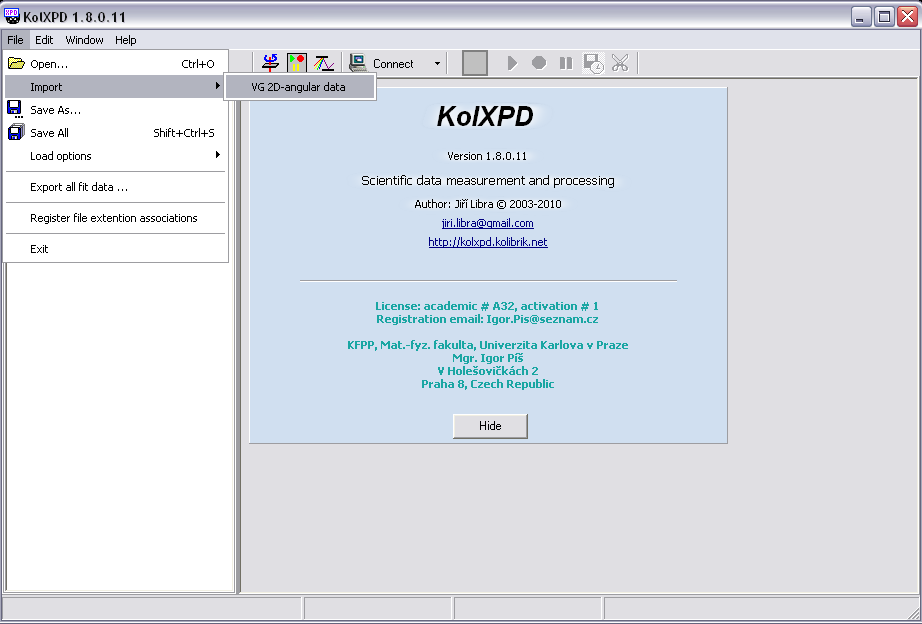Close the KolXPD window
Screen dimensions: 922x624
point(907,16)
